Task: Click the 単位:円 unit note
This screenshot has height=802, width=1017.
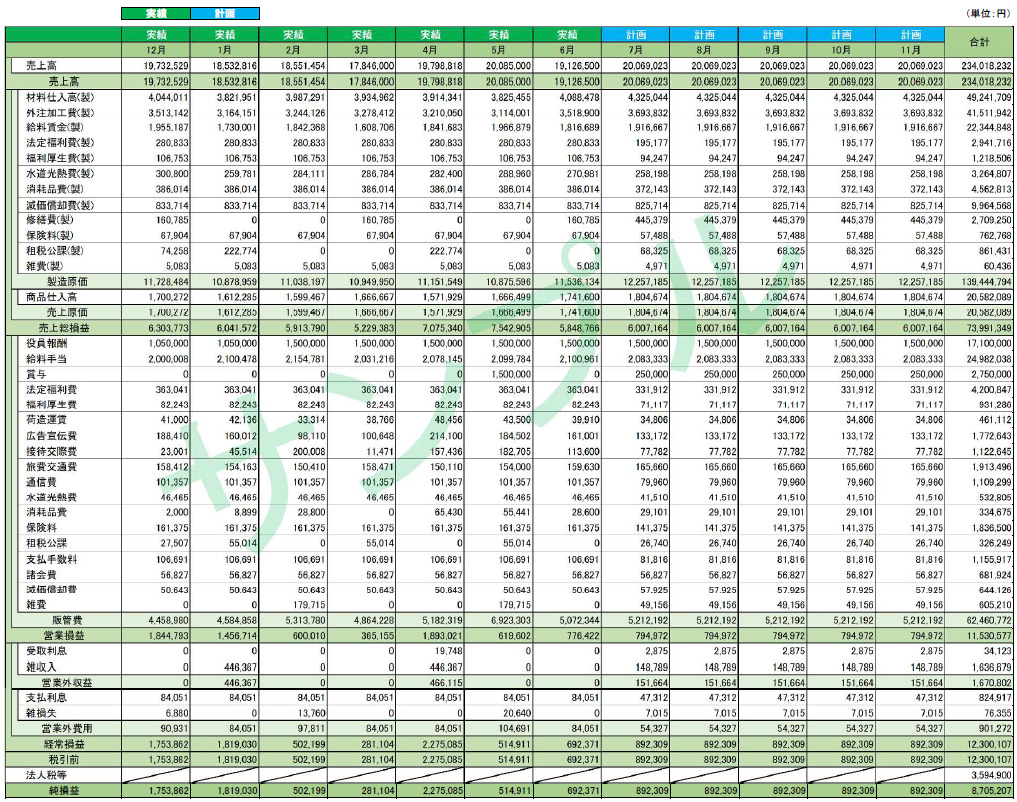Action: pos(988,13)
